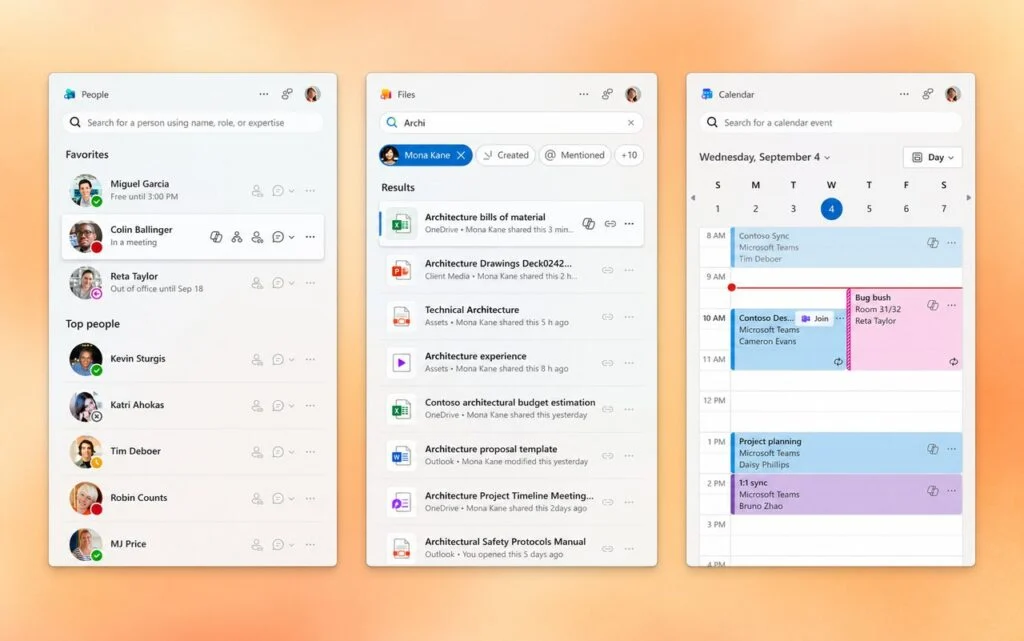Copy link for Architecture bills of material
Image resolution: width=1024 pixels, height=641 pixels.
(x=610, y=224)
